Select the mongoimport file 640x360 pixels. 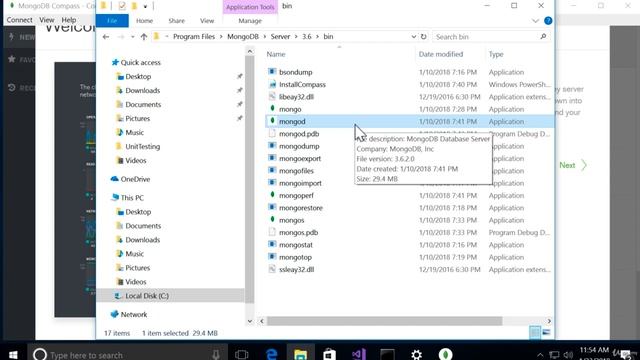(x=300, y=183)
